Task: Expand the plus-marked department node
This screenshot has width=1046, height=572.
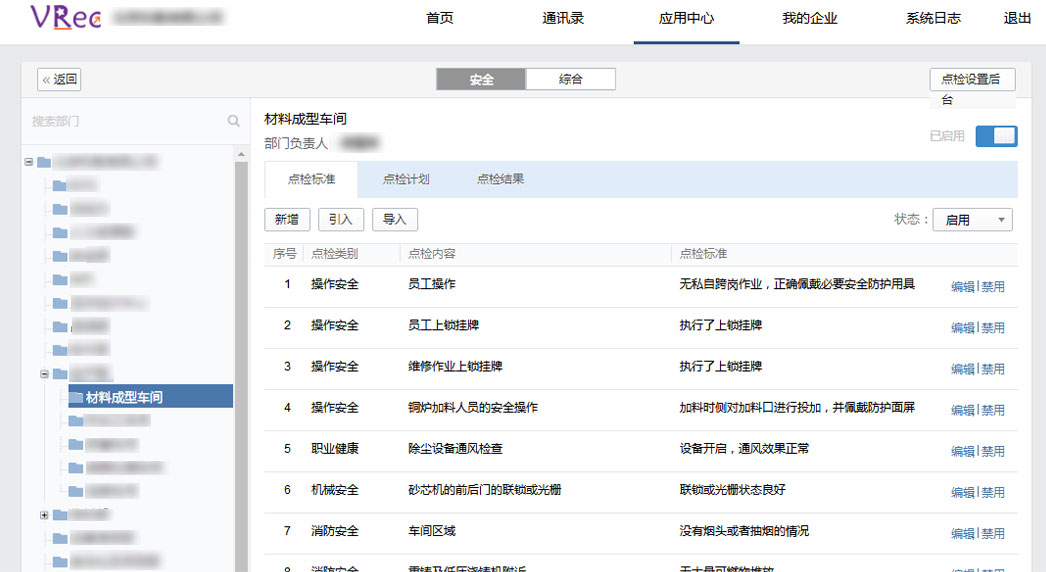Action: pyautogui.click(x=44, y=515)
